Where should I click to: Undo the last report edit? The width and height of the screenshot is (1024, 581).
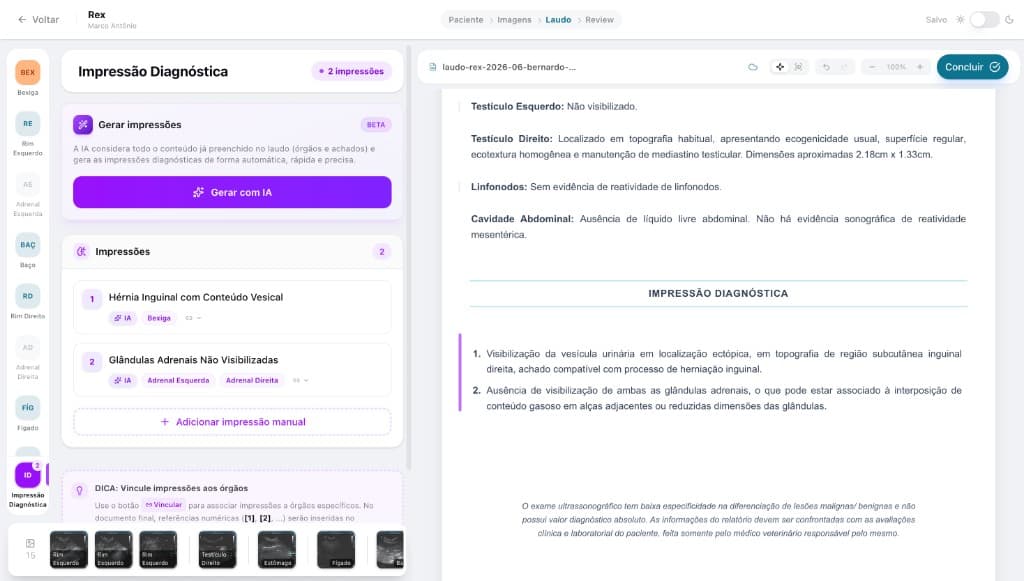(x=826, y=67)
